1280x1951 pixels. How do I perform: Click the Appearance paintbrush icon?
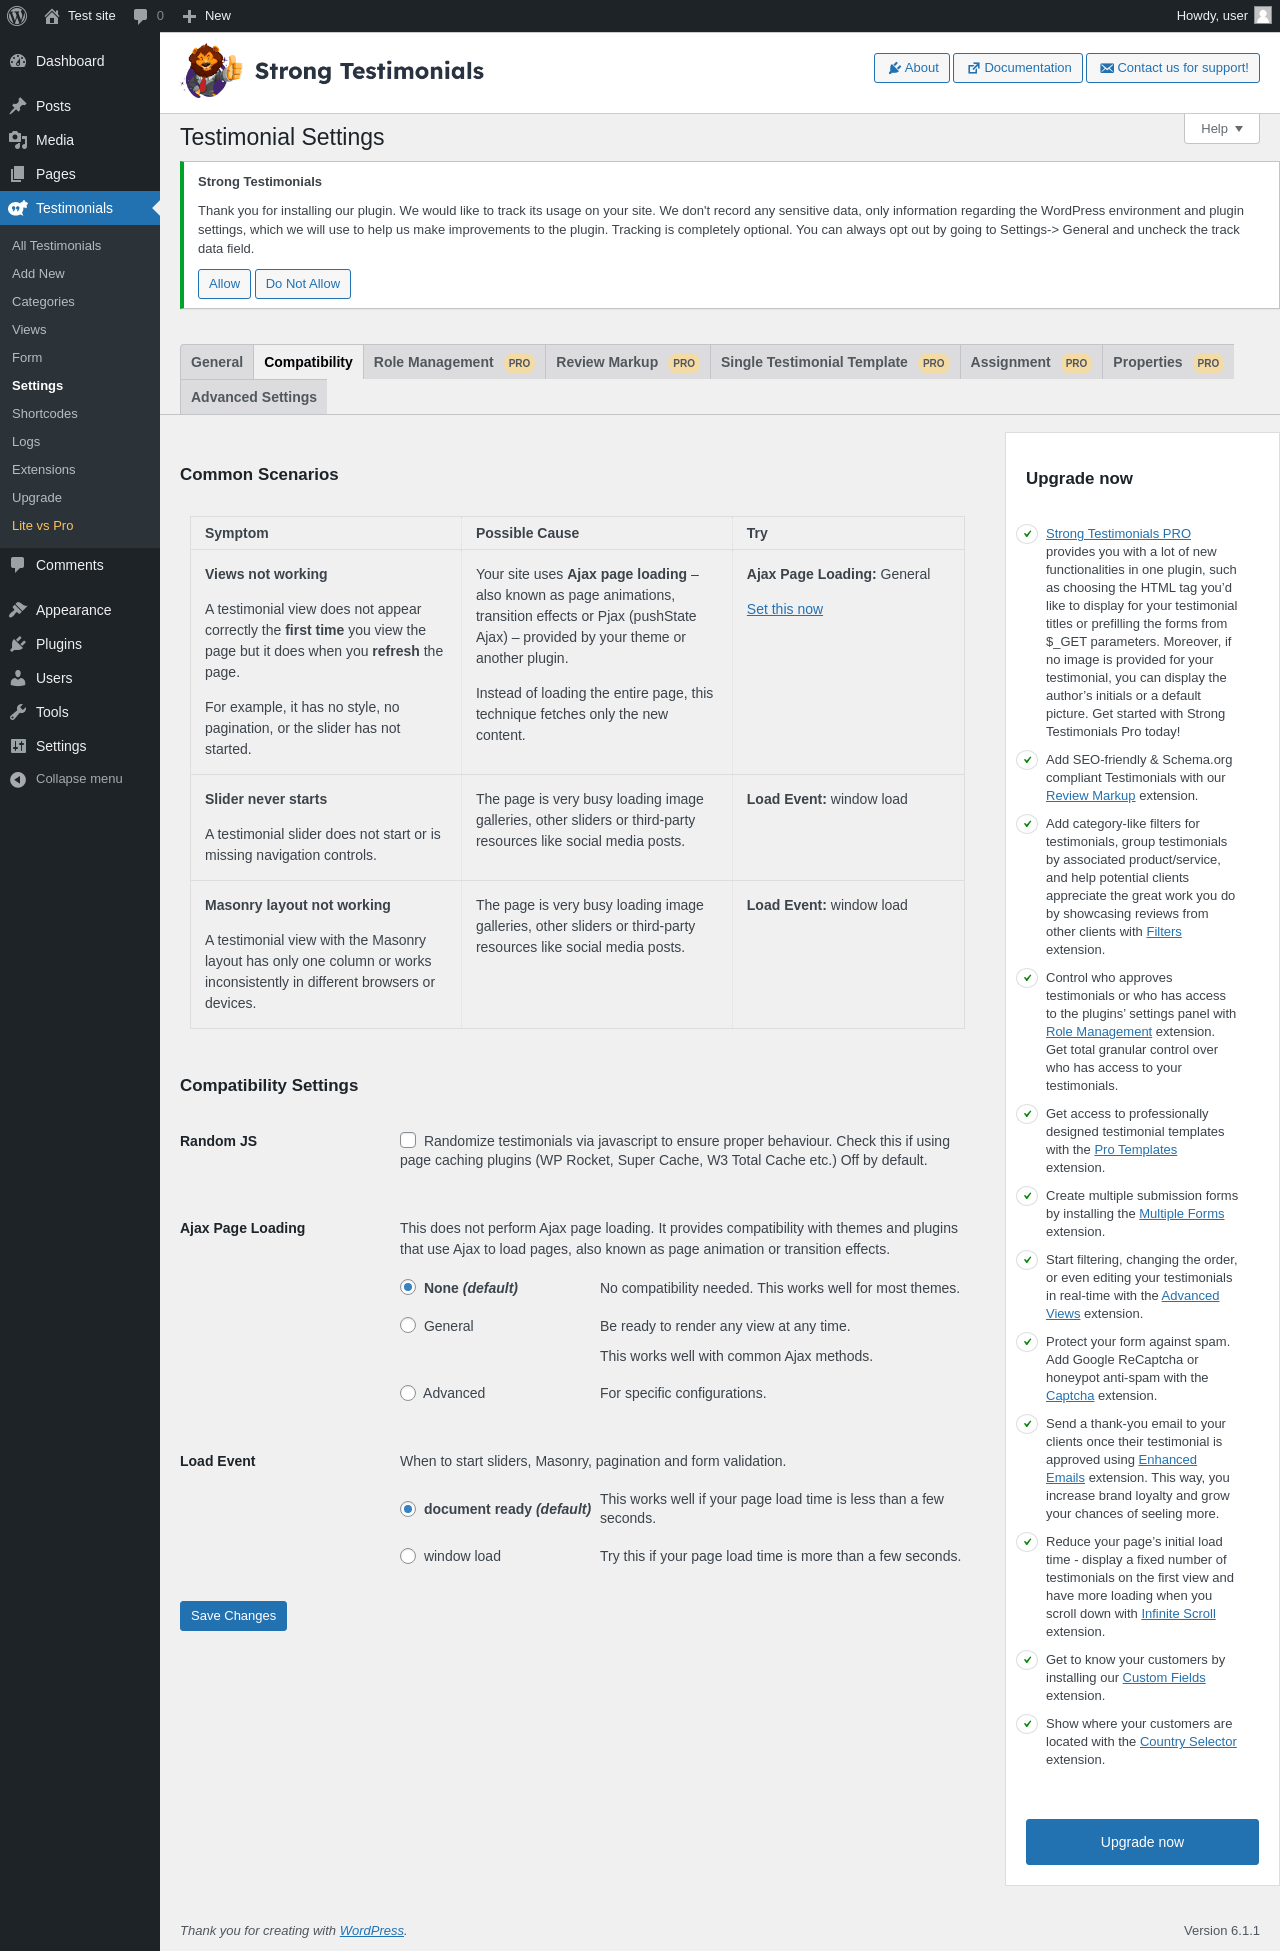(x=18, y=610)
